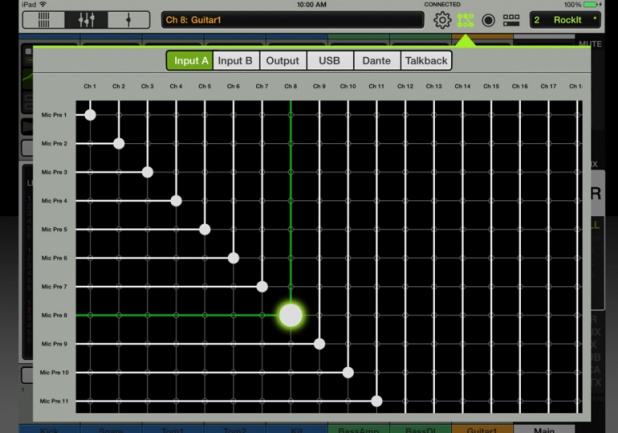Screen dimensions: 618x433
Task: Open the snapshots/shows grid icon
Action: pos(511,20)
